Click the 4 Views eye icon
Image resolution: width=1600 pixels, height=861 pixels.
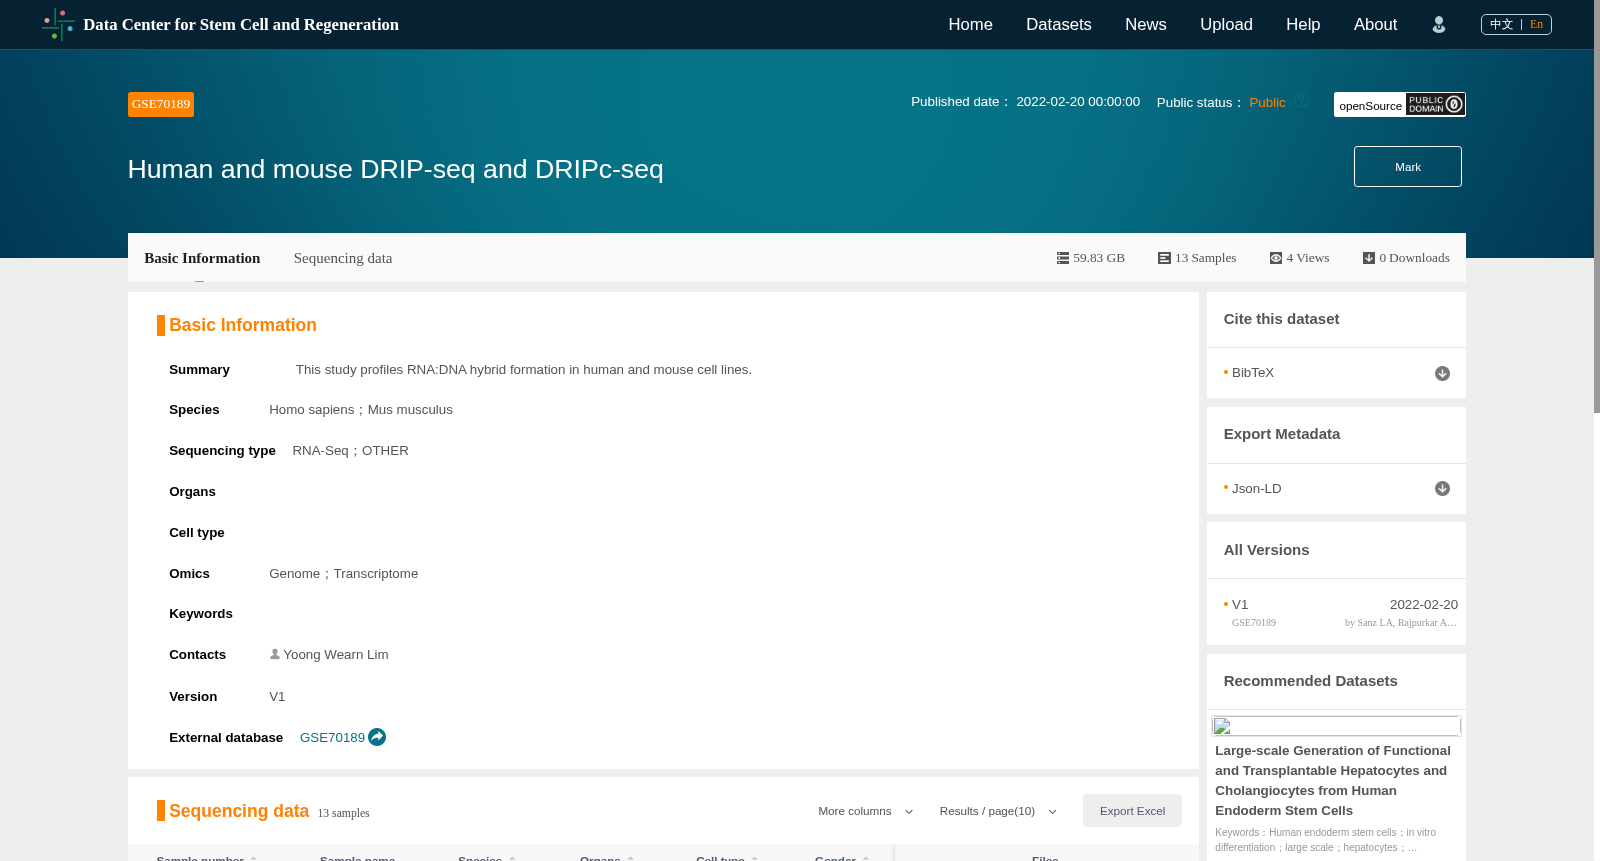[1276, 258]
